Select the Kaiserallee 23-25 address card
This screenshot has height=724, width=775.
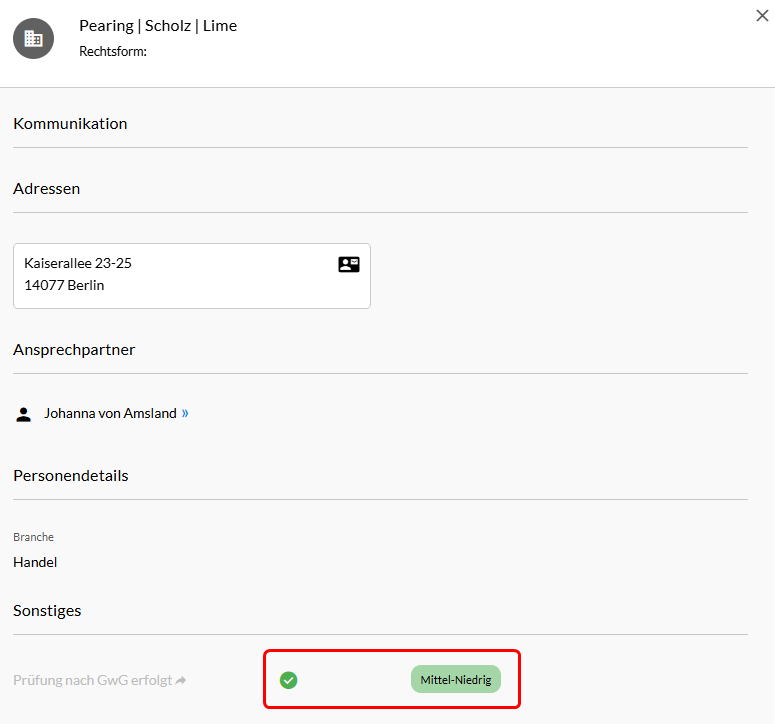pos(192,276)
